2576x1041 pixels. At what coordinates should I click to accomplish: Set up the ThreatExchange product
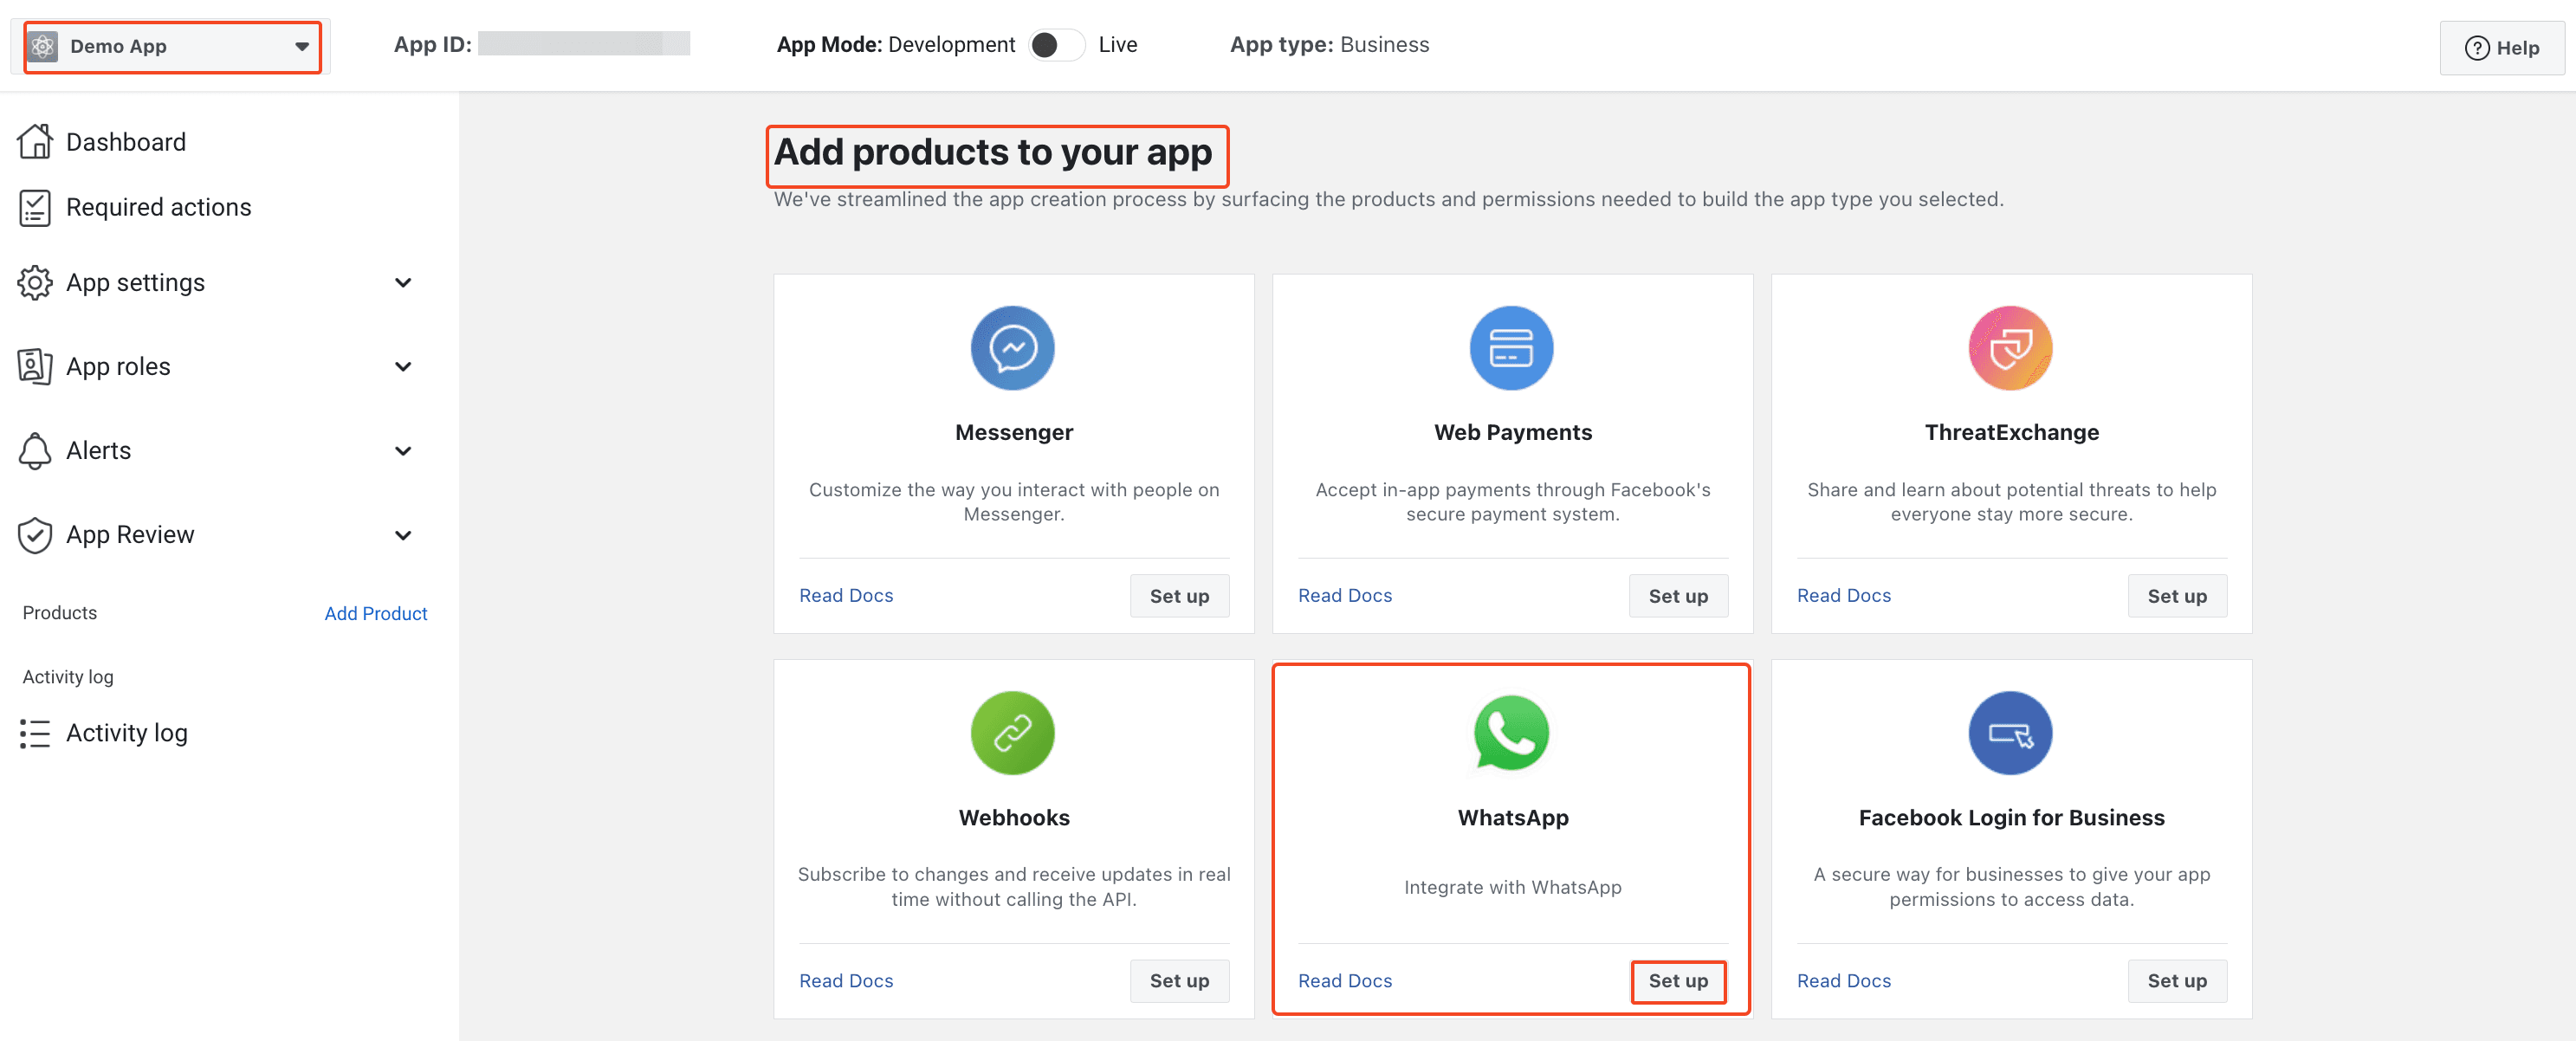[2177, 596]
